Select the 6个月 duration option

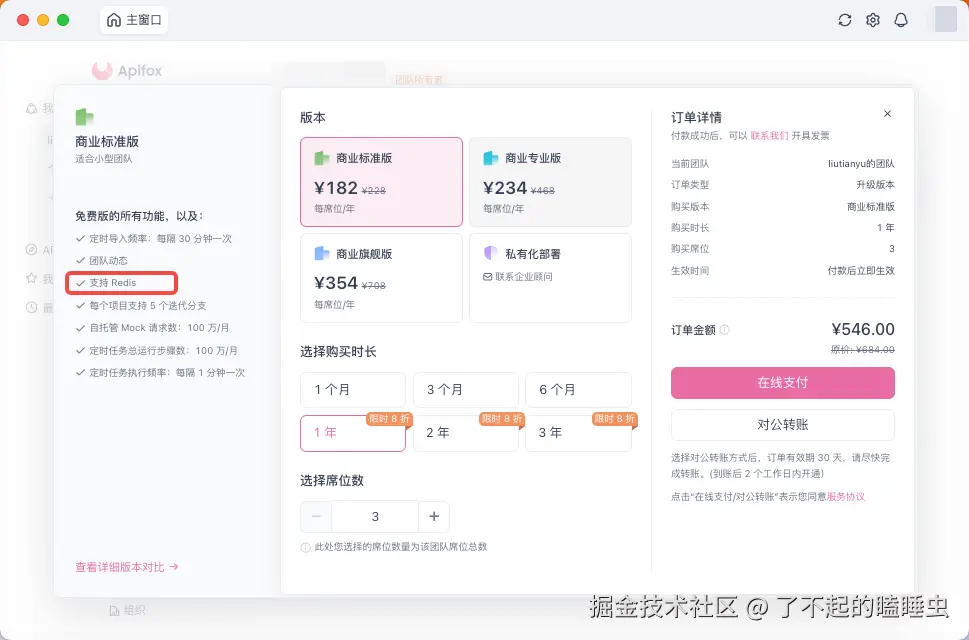578,389
